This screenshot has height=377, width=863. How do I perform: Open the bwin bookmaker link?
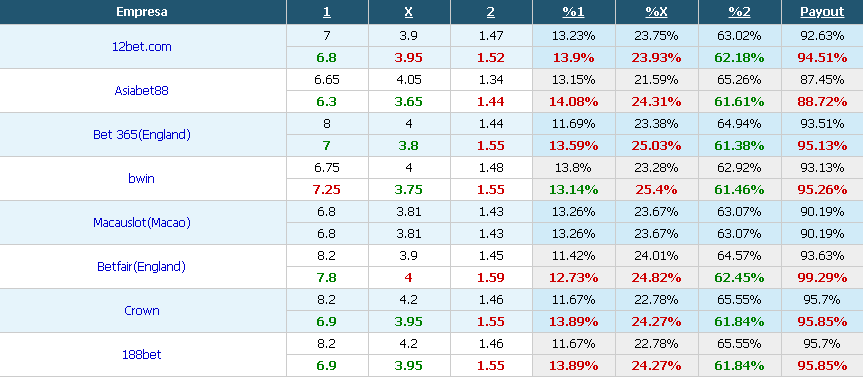(142, 179)
